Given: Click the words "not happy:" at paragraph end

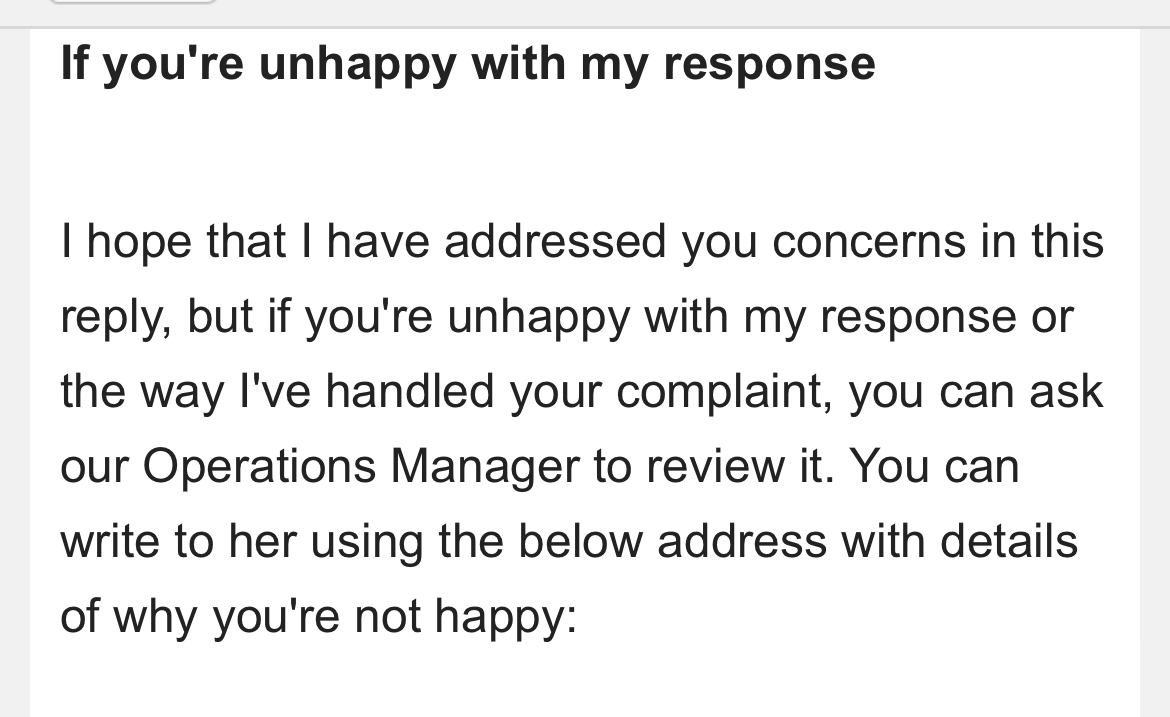Looking at the screenshot, I should (x=466, y=616).
